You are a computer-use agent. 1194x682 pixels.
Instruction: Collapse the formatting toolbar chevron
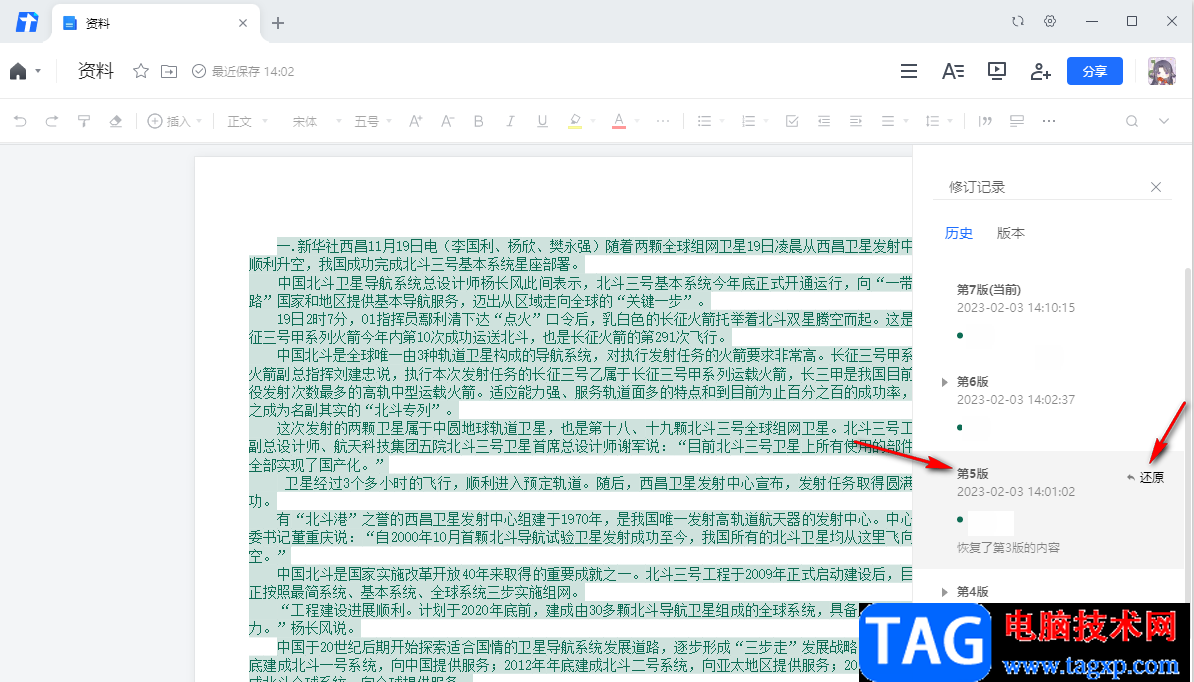tap(1164, 121)
